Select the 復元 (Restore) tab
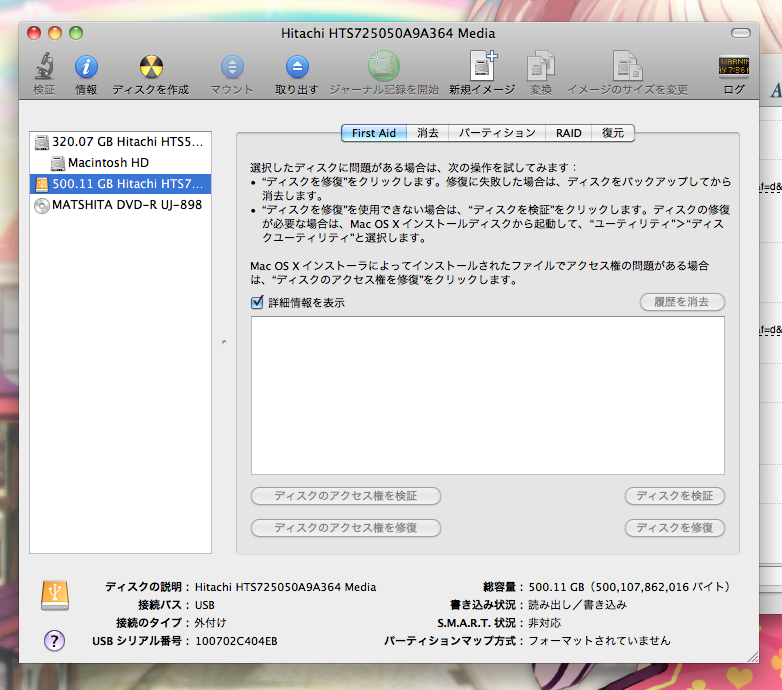This screenshot has height=690, width=782. [x=613, y=133]
